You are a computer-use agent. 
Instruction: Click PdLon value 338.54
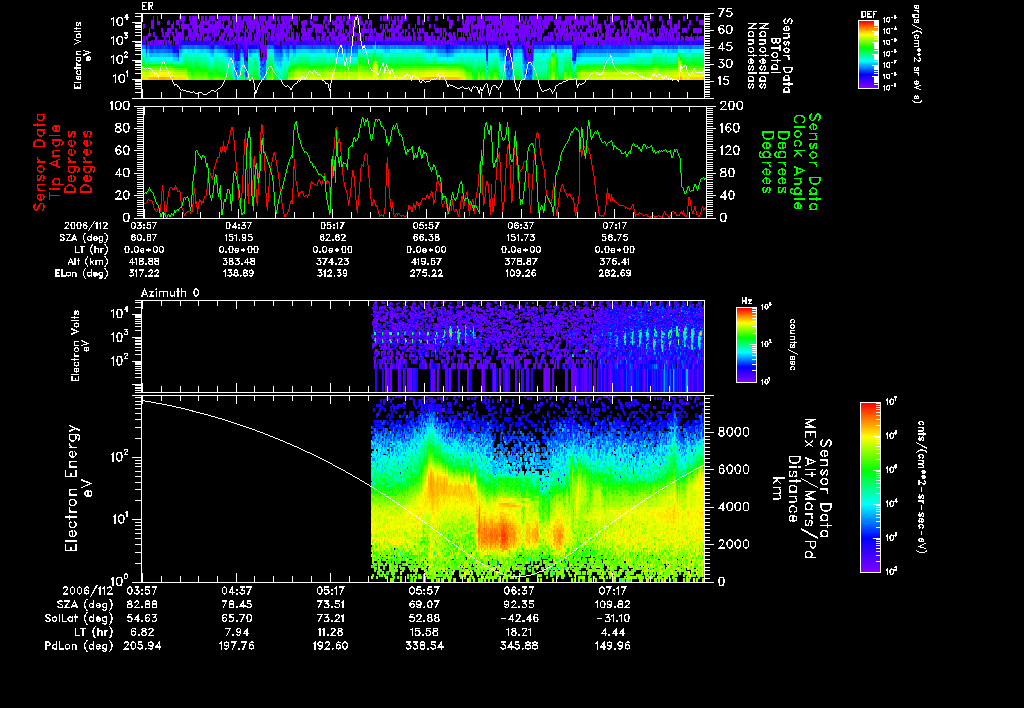424,646
